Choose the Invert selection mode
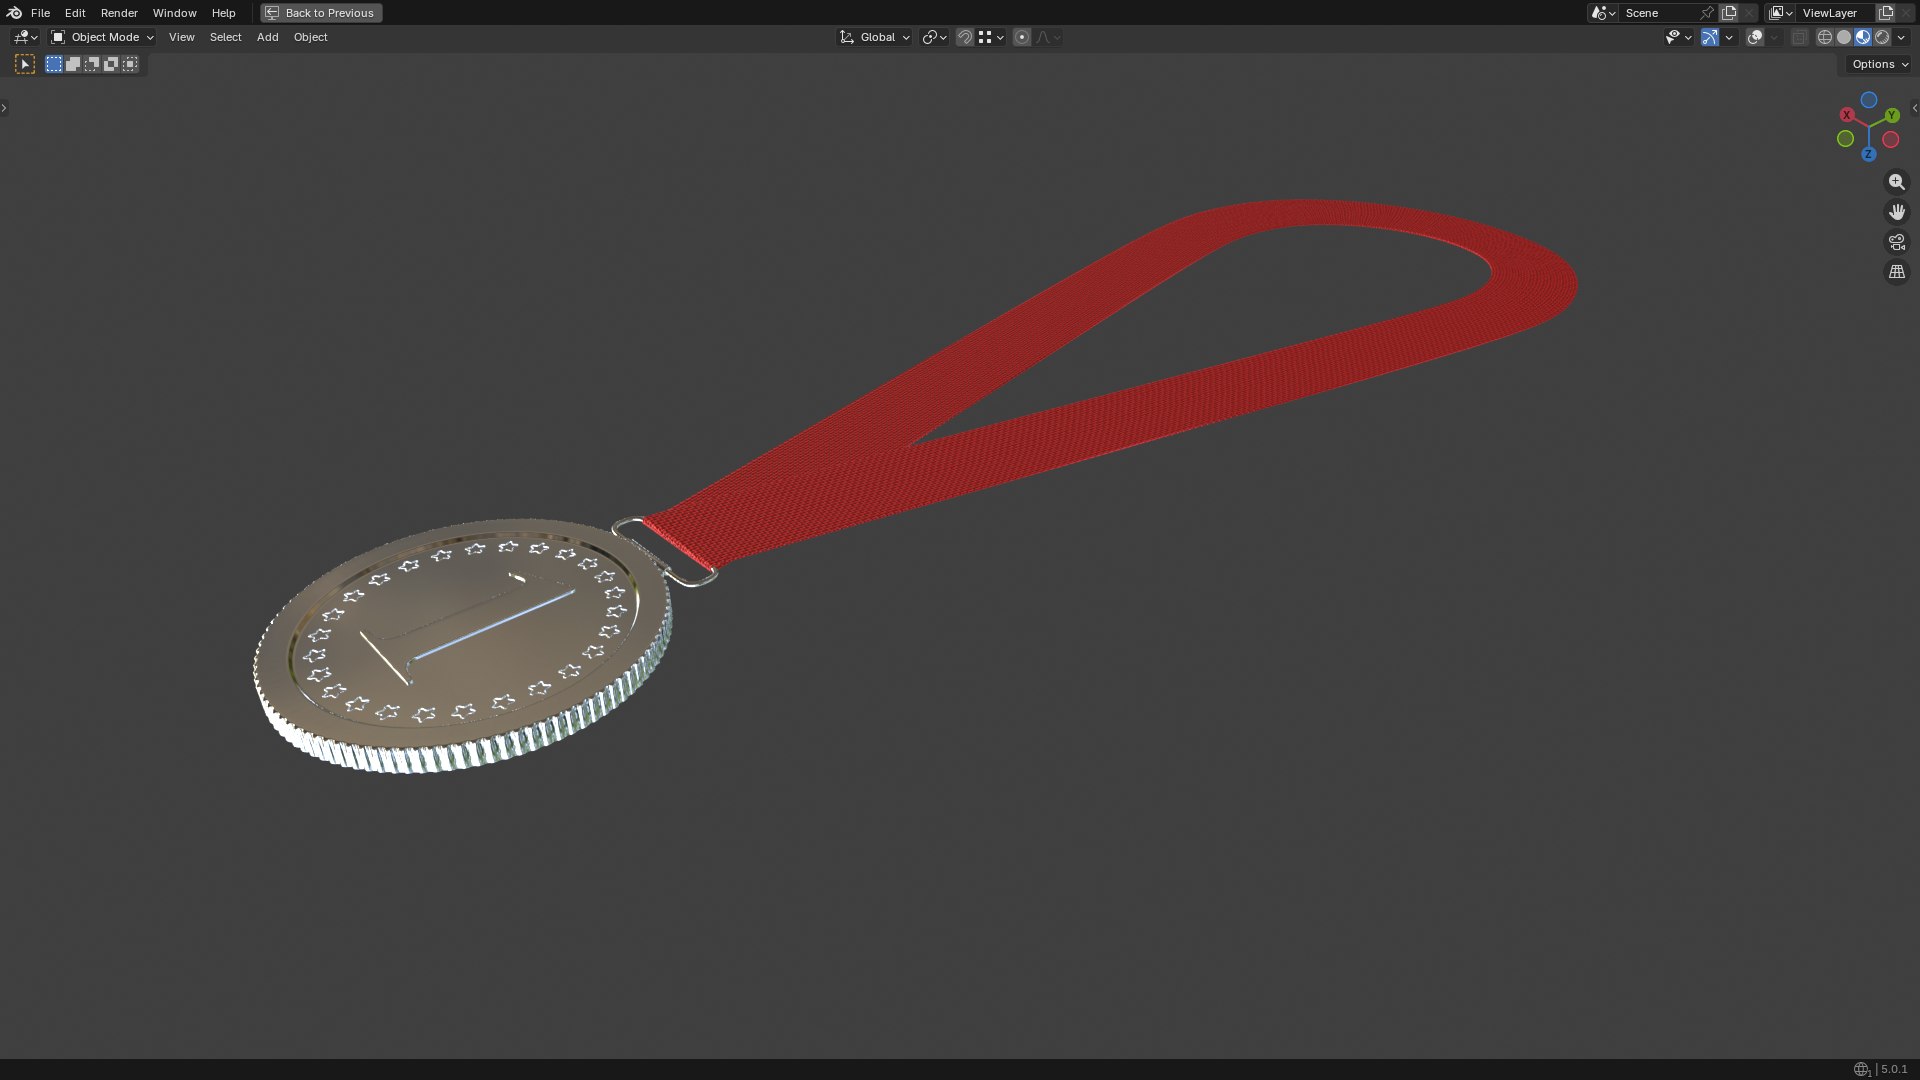This screenshot has height=1080, width=1920. pyautogui.click(x=111, y=64)
